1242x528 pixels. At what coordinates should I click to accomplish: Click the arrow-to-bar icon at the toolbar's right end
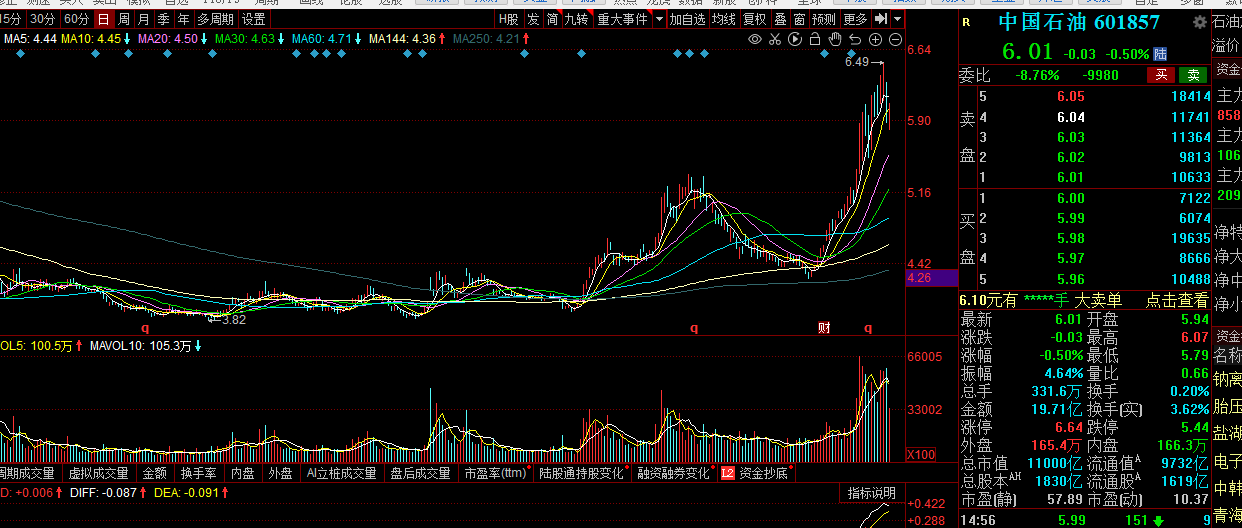tap(881, 19)
